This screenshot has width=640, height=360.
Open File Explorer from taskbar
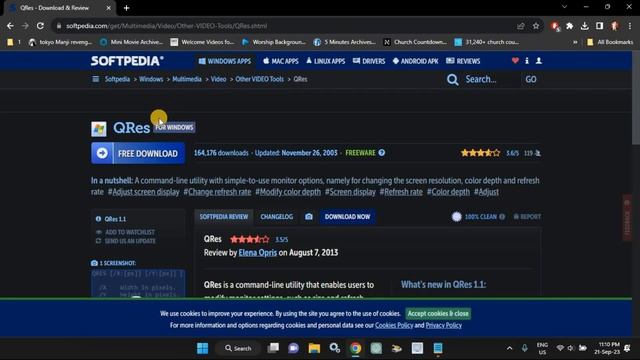point(314,348)
